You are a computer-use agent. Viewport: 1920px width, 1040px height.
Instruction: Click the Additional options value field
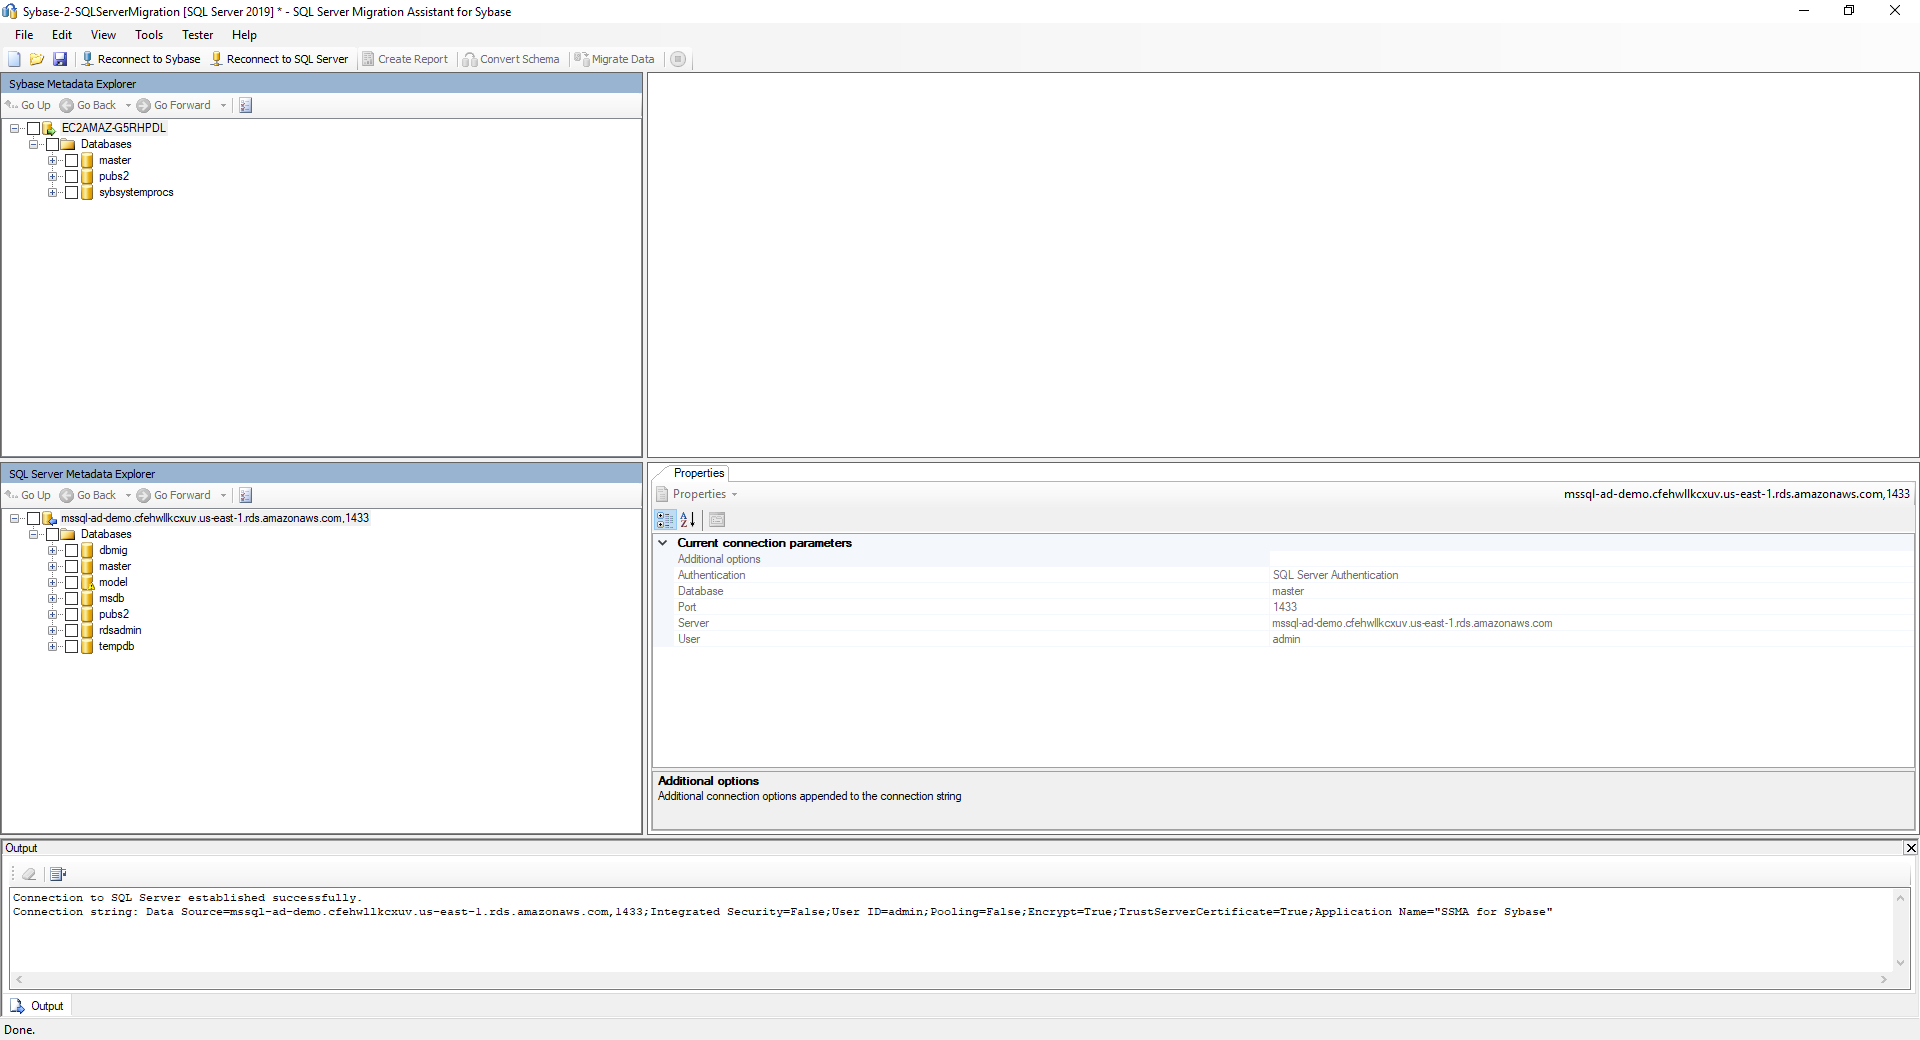(1591, 559)
